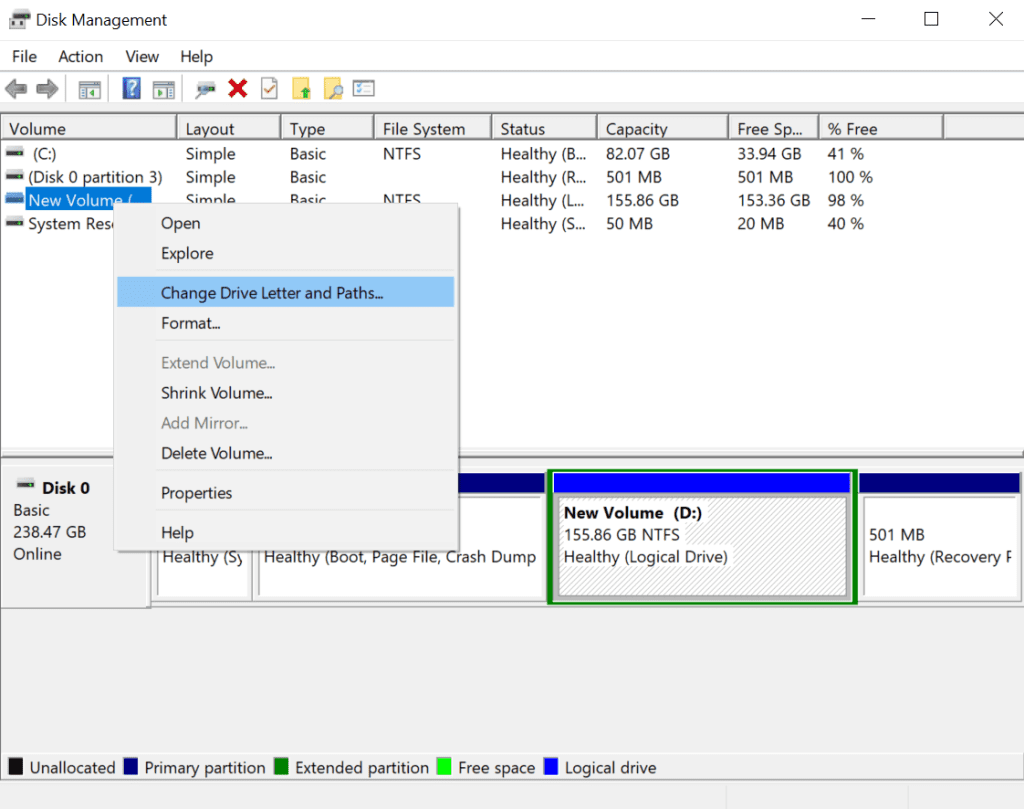1024x809 pixels.
Task: Click the Back navigation arrow icon
Action: pyautogui.click(x=16, y=88)
